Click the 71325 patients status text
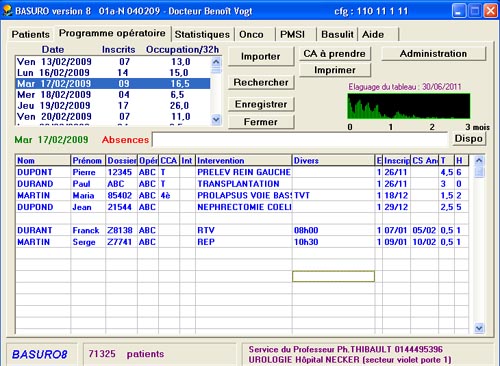 coord(126,354)
